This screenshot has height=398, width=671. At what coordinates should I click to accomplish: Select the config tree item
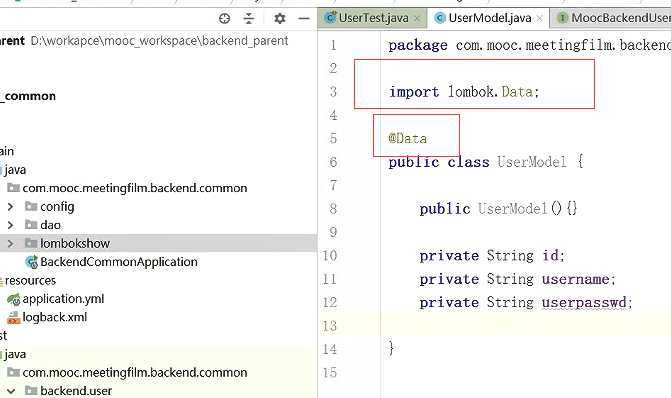57,207
